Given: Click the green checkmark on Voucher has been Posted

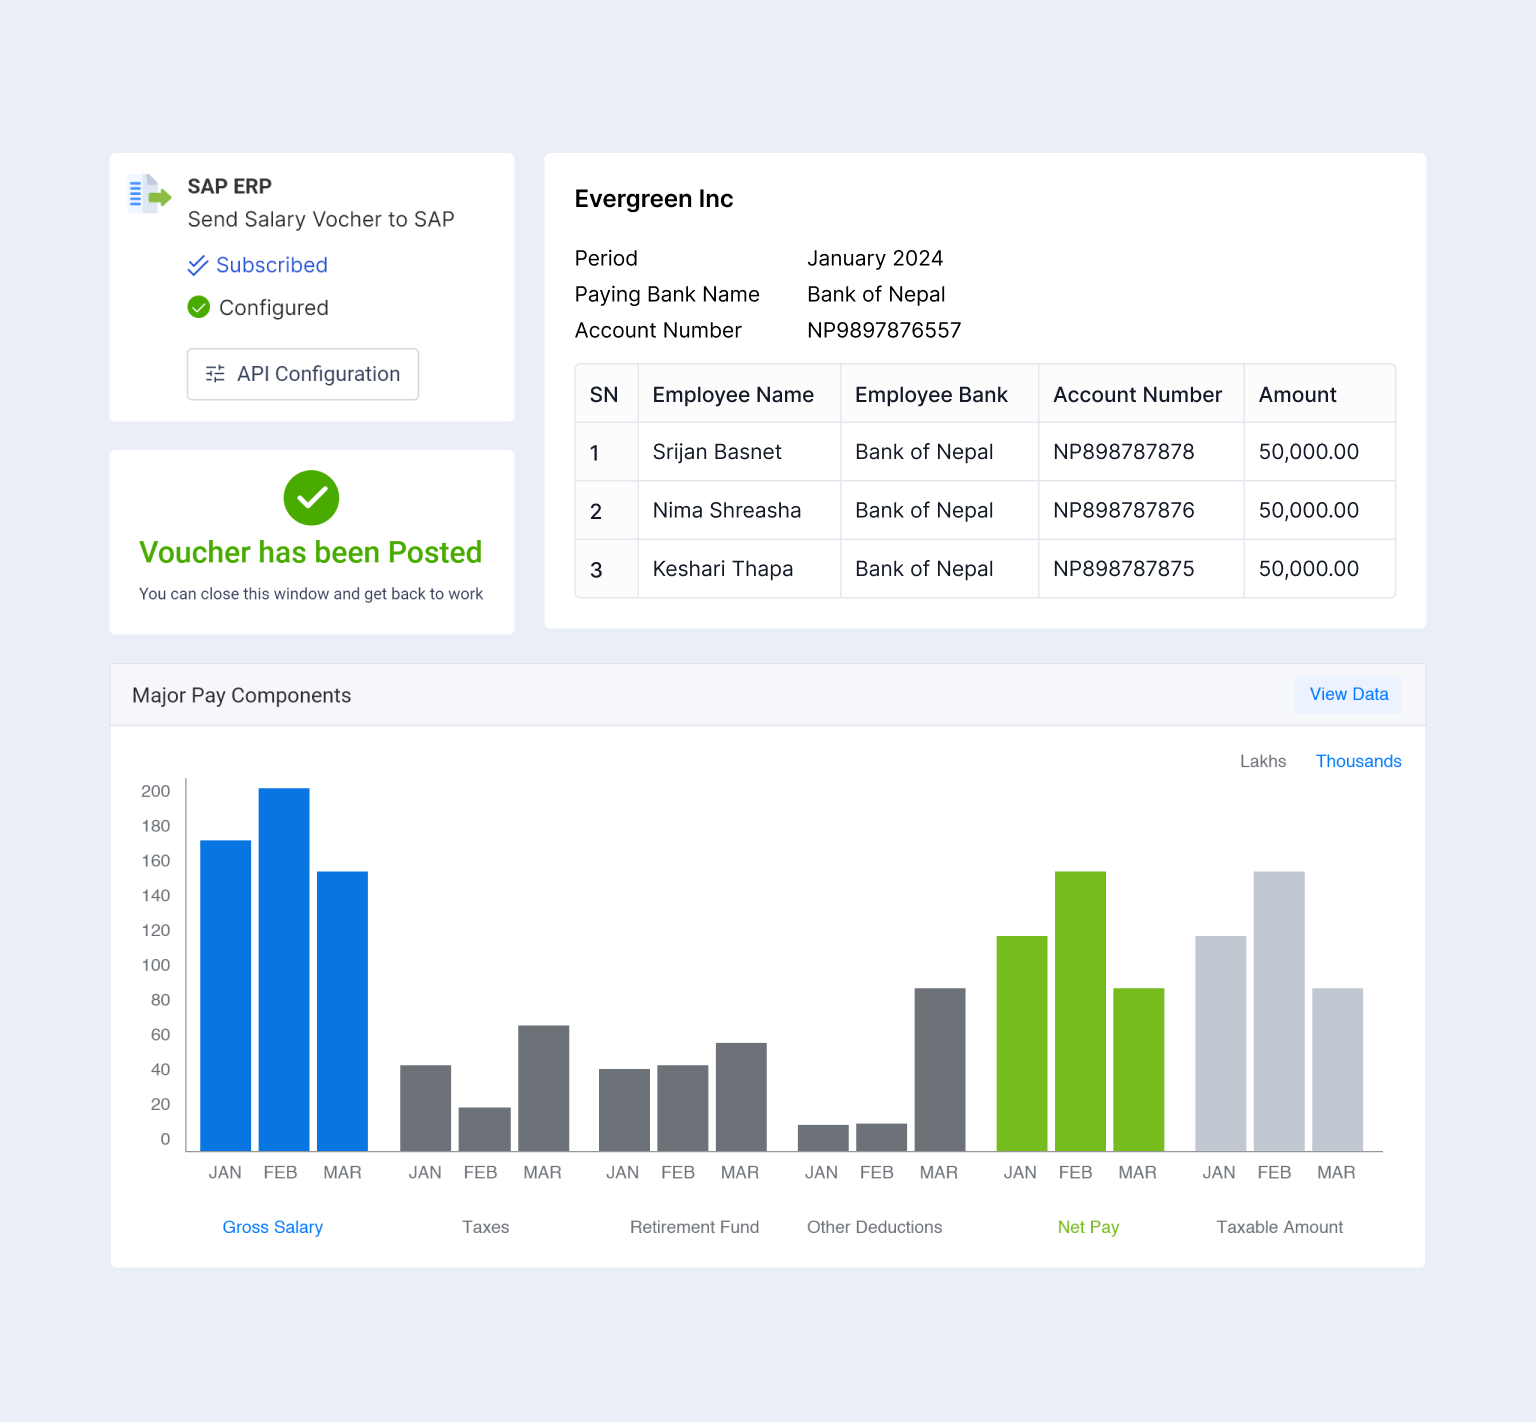Looking at the screenshot, I should tap(311, 498).
